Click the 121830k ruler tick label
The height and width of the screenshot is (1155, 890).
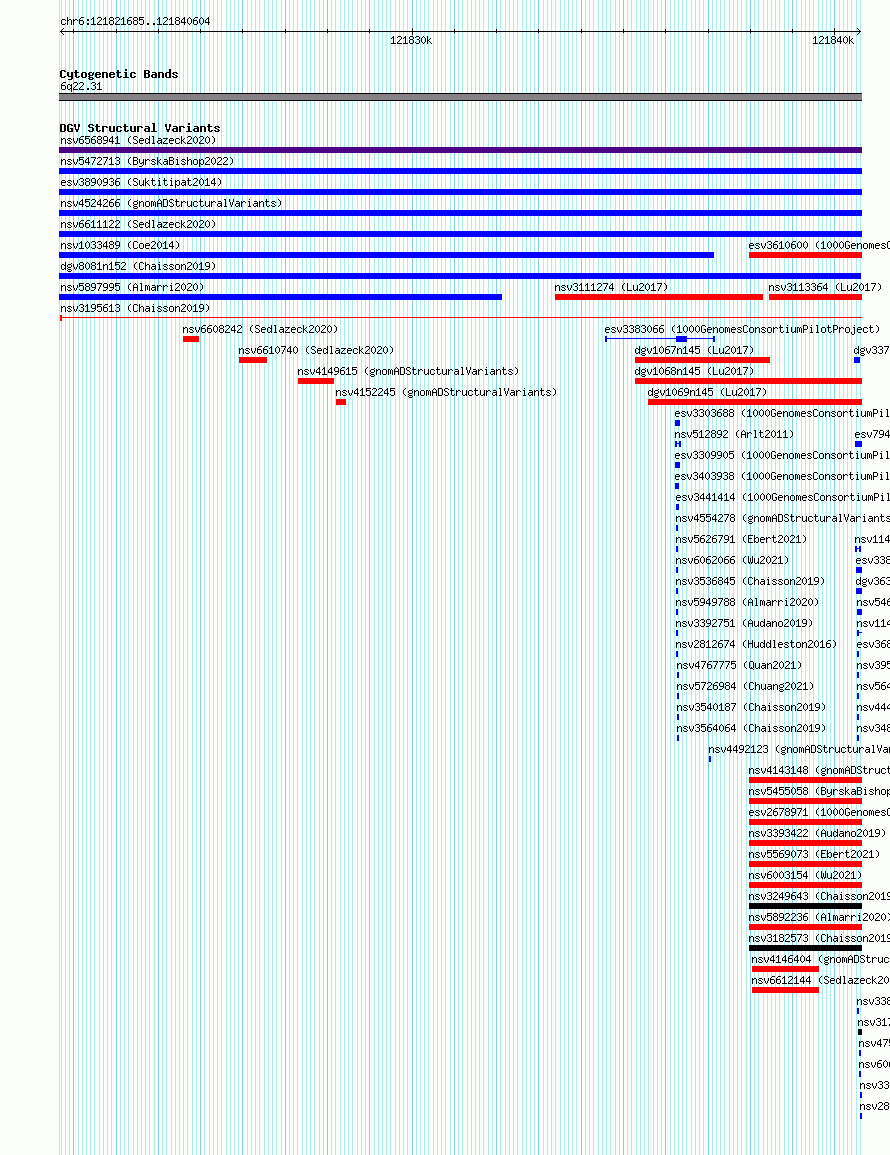411,41
